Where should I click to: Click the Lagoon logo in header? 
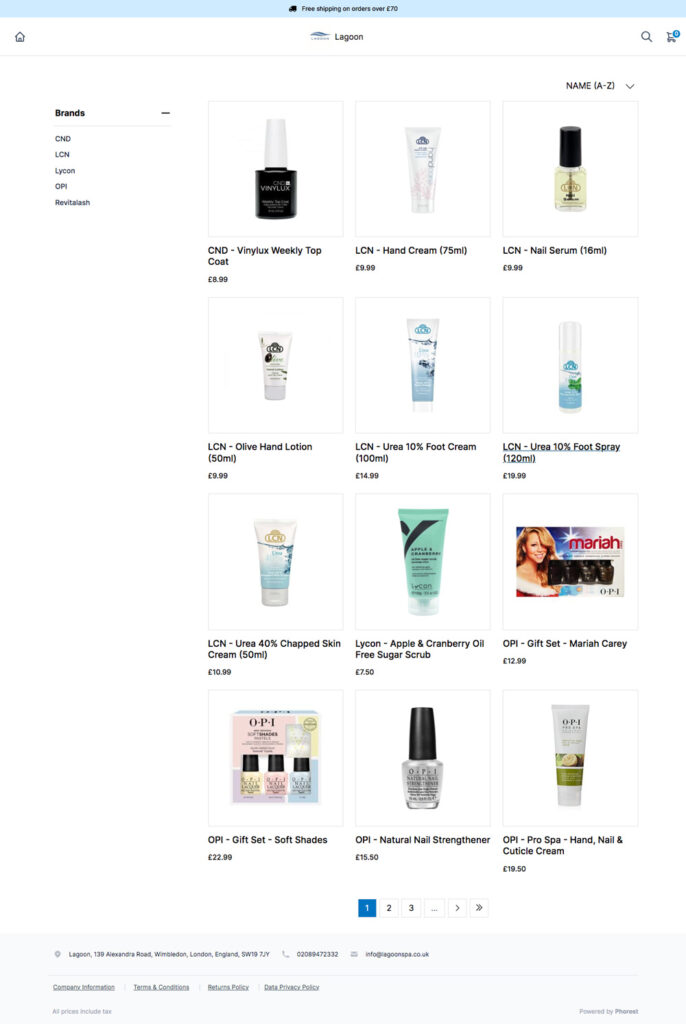pyautogui.click(x=337, y=37)
